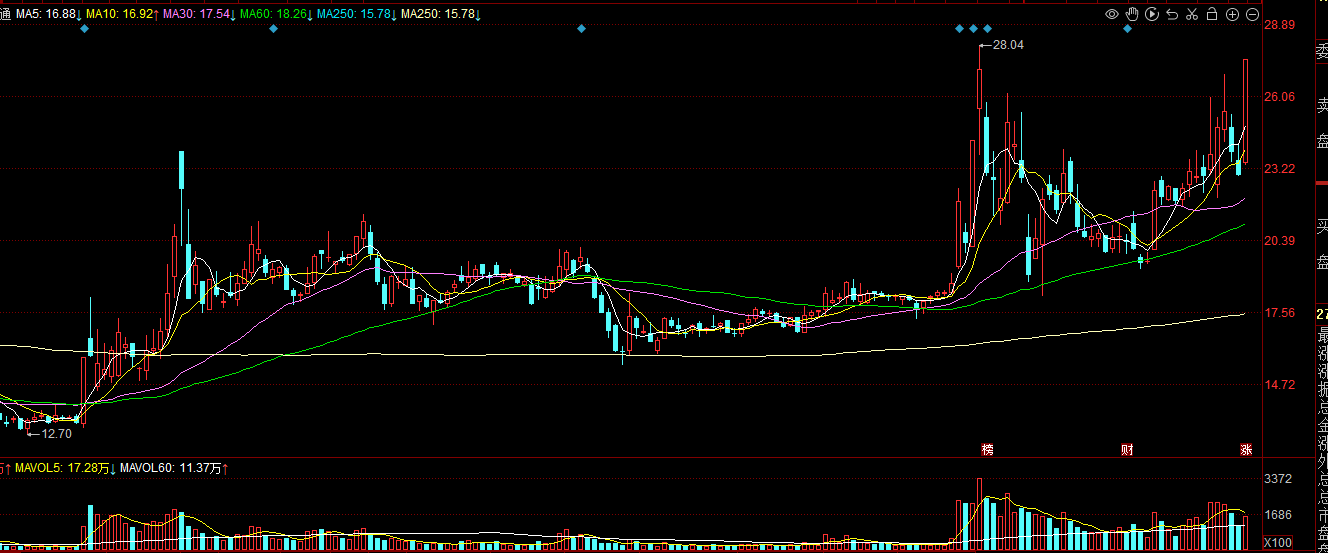Toggle the eye visibility icon in the chart toolbar
1328x553 pixels.
(x=1112, y=14)
